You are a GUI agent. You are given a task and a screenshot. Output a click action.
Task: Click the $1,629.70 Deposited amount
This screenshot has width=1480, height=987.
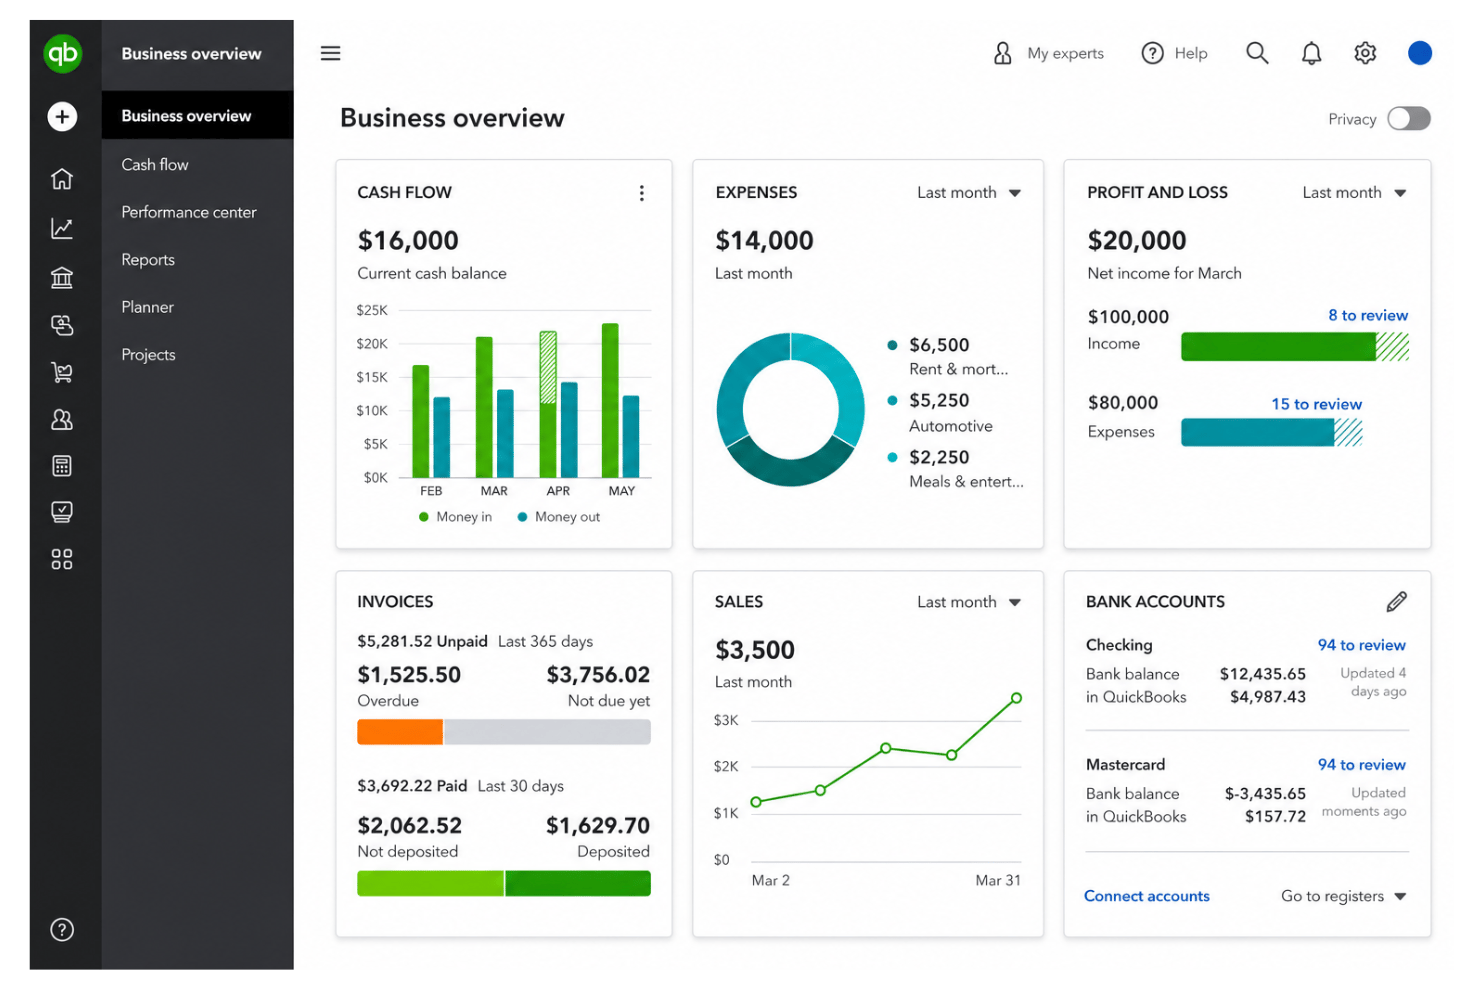[x=598, y=826]
